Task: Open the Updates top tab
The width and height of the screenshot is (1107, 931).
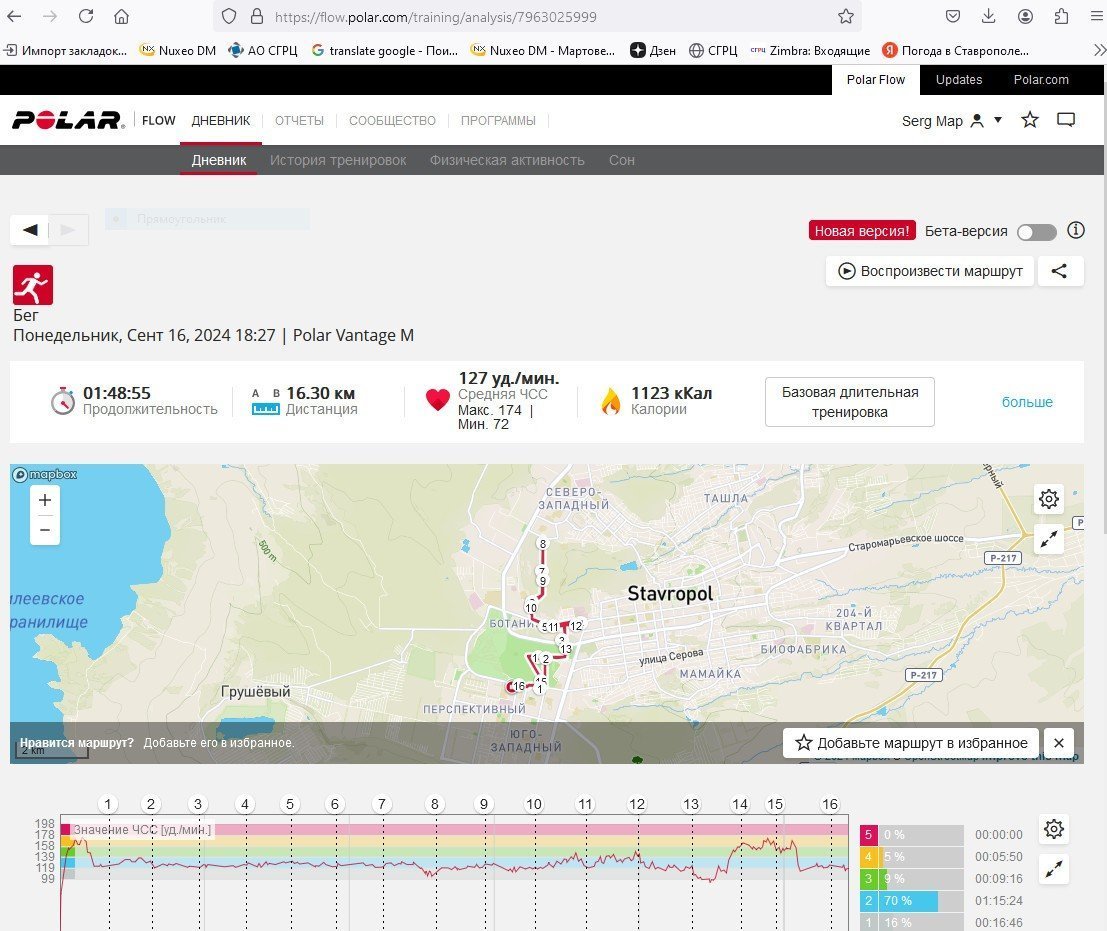Action: tap(958, 80)
